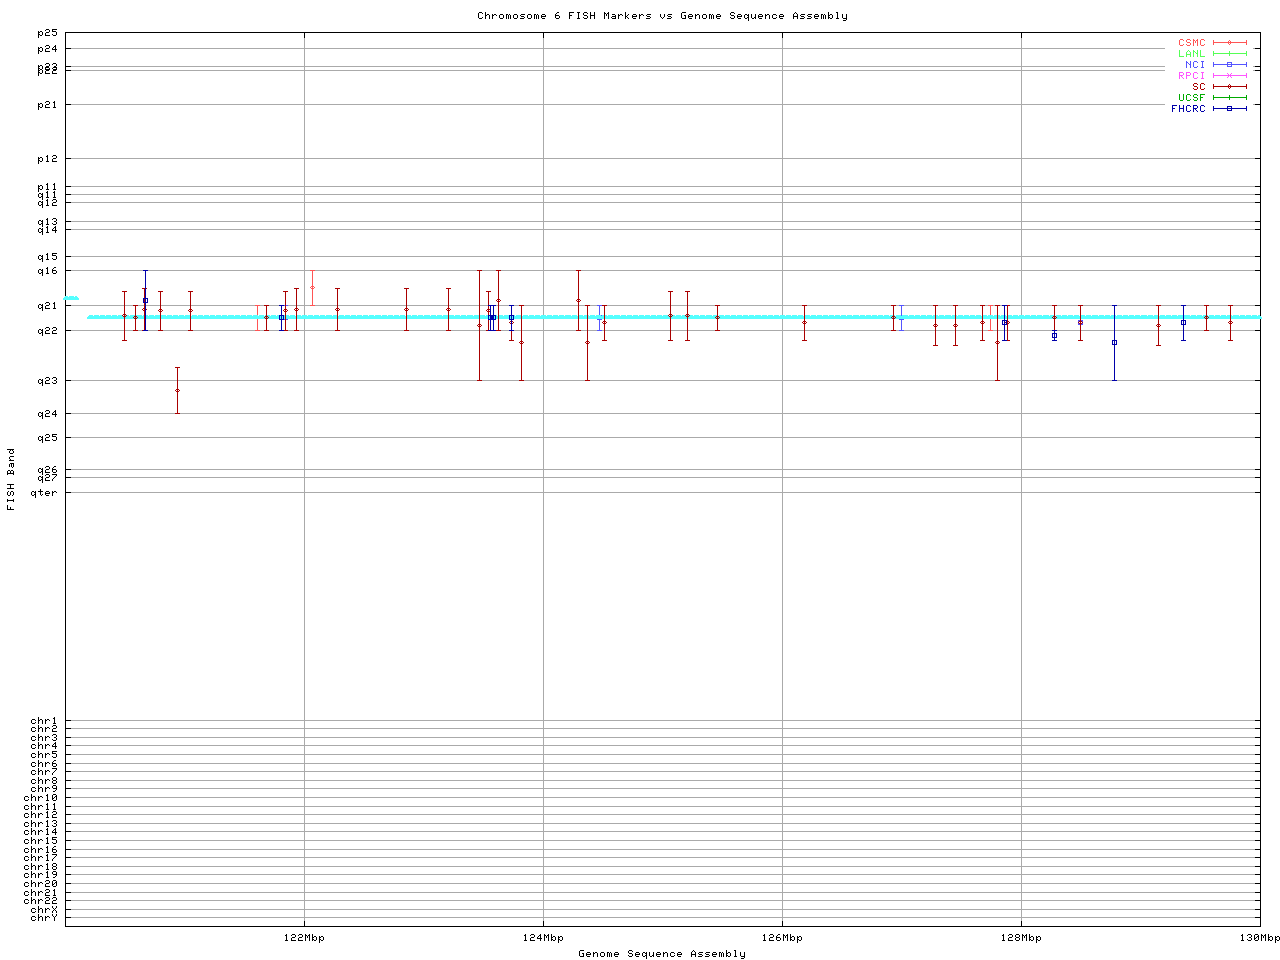This screenshot has height=960, width=1280.
Task: Click the chart title at the top
Action: pyautogui.click(x=662, y=16)
